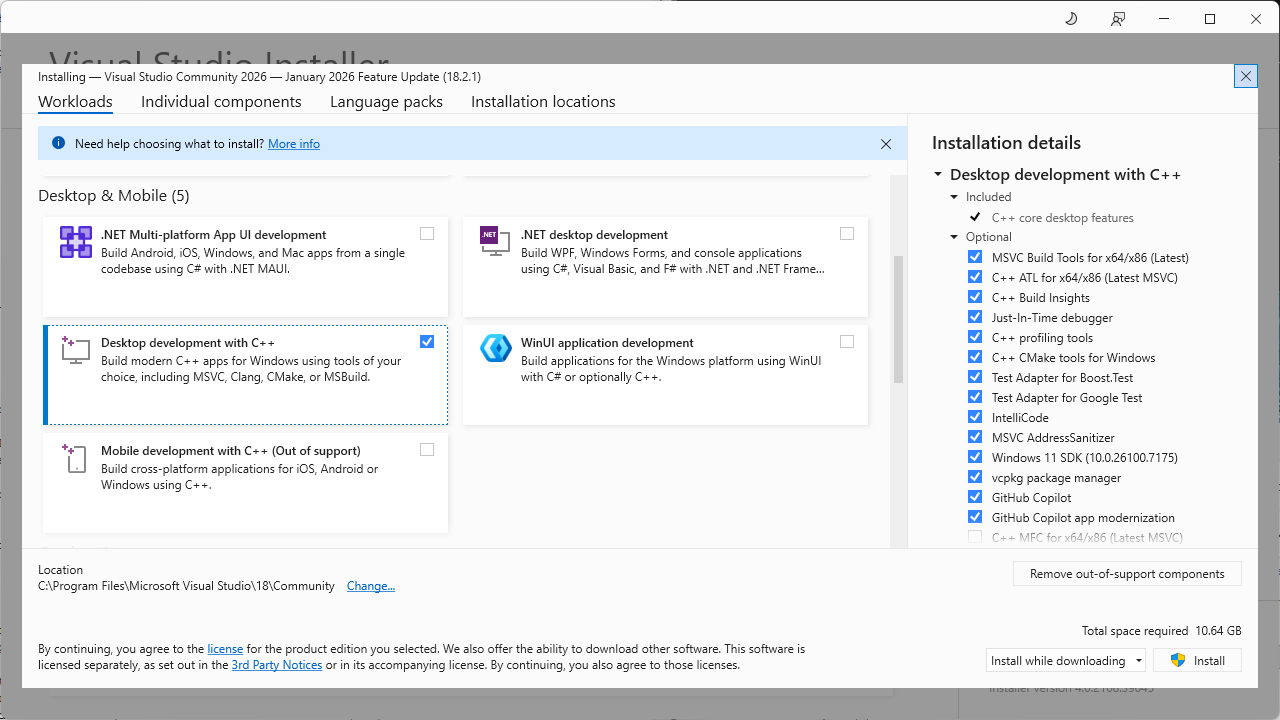Check Mobile development with C++ workload
Viewport: 1280px width, 720px height.
(427, 450)
